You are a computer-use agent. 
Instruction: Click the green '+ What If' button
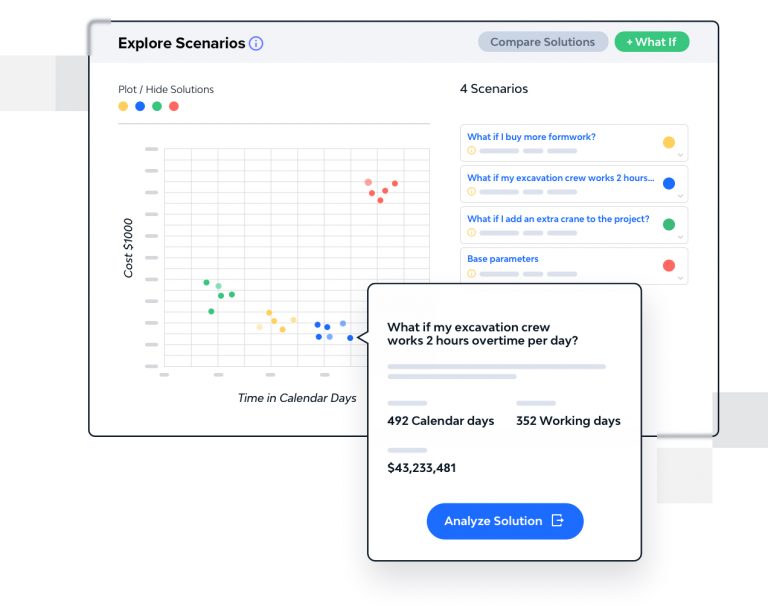[651, 42]
